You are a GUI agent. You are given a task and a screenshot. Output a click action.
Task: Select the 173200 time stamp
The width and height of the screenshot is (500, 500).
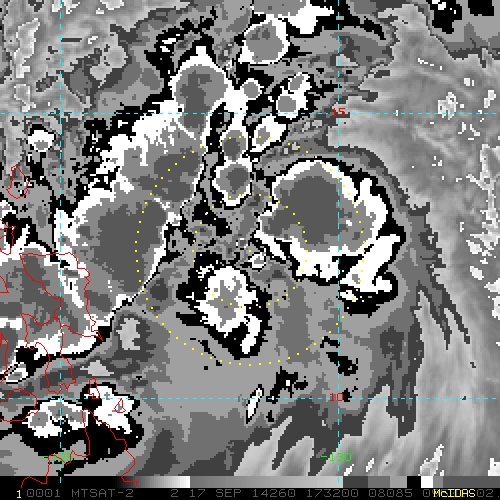coord(332,493)
